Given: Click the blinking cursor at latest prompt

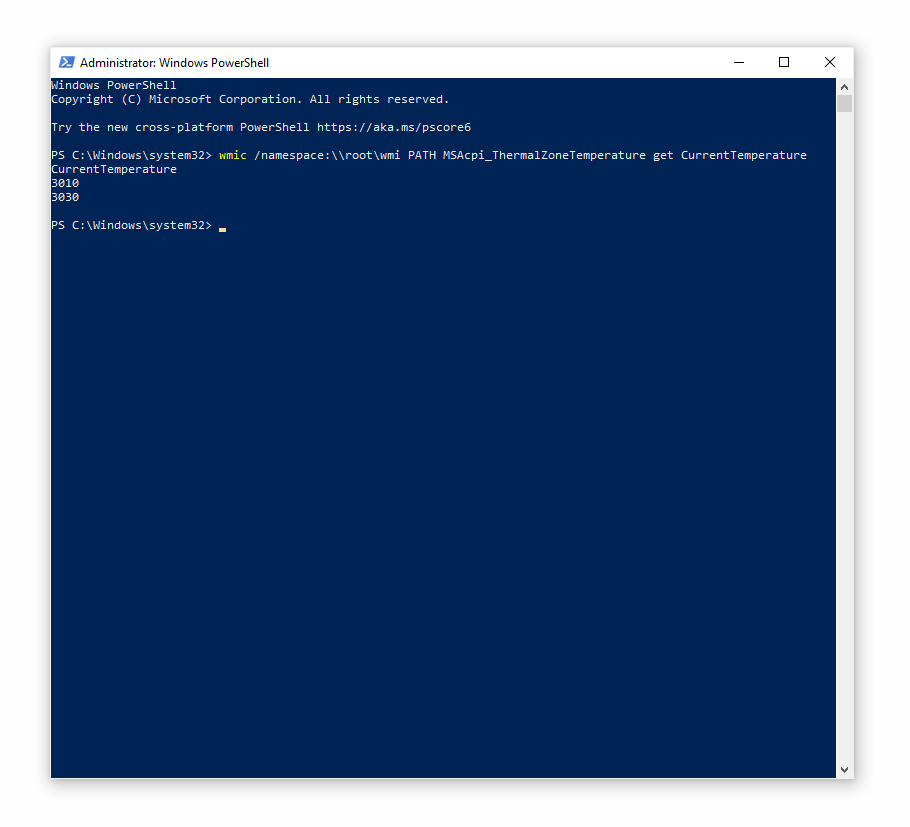Looking at the screenshot, I should (222, 227).
